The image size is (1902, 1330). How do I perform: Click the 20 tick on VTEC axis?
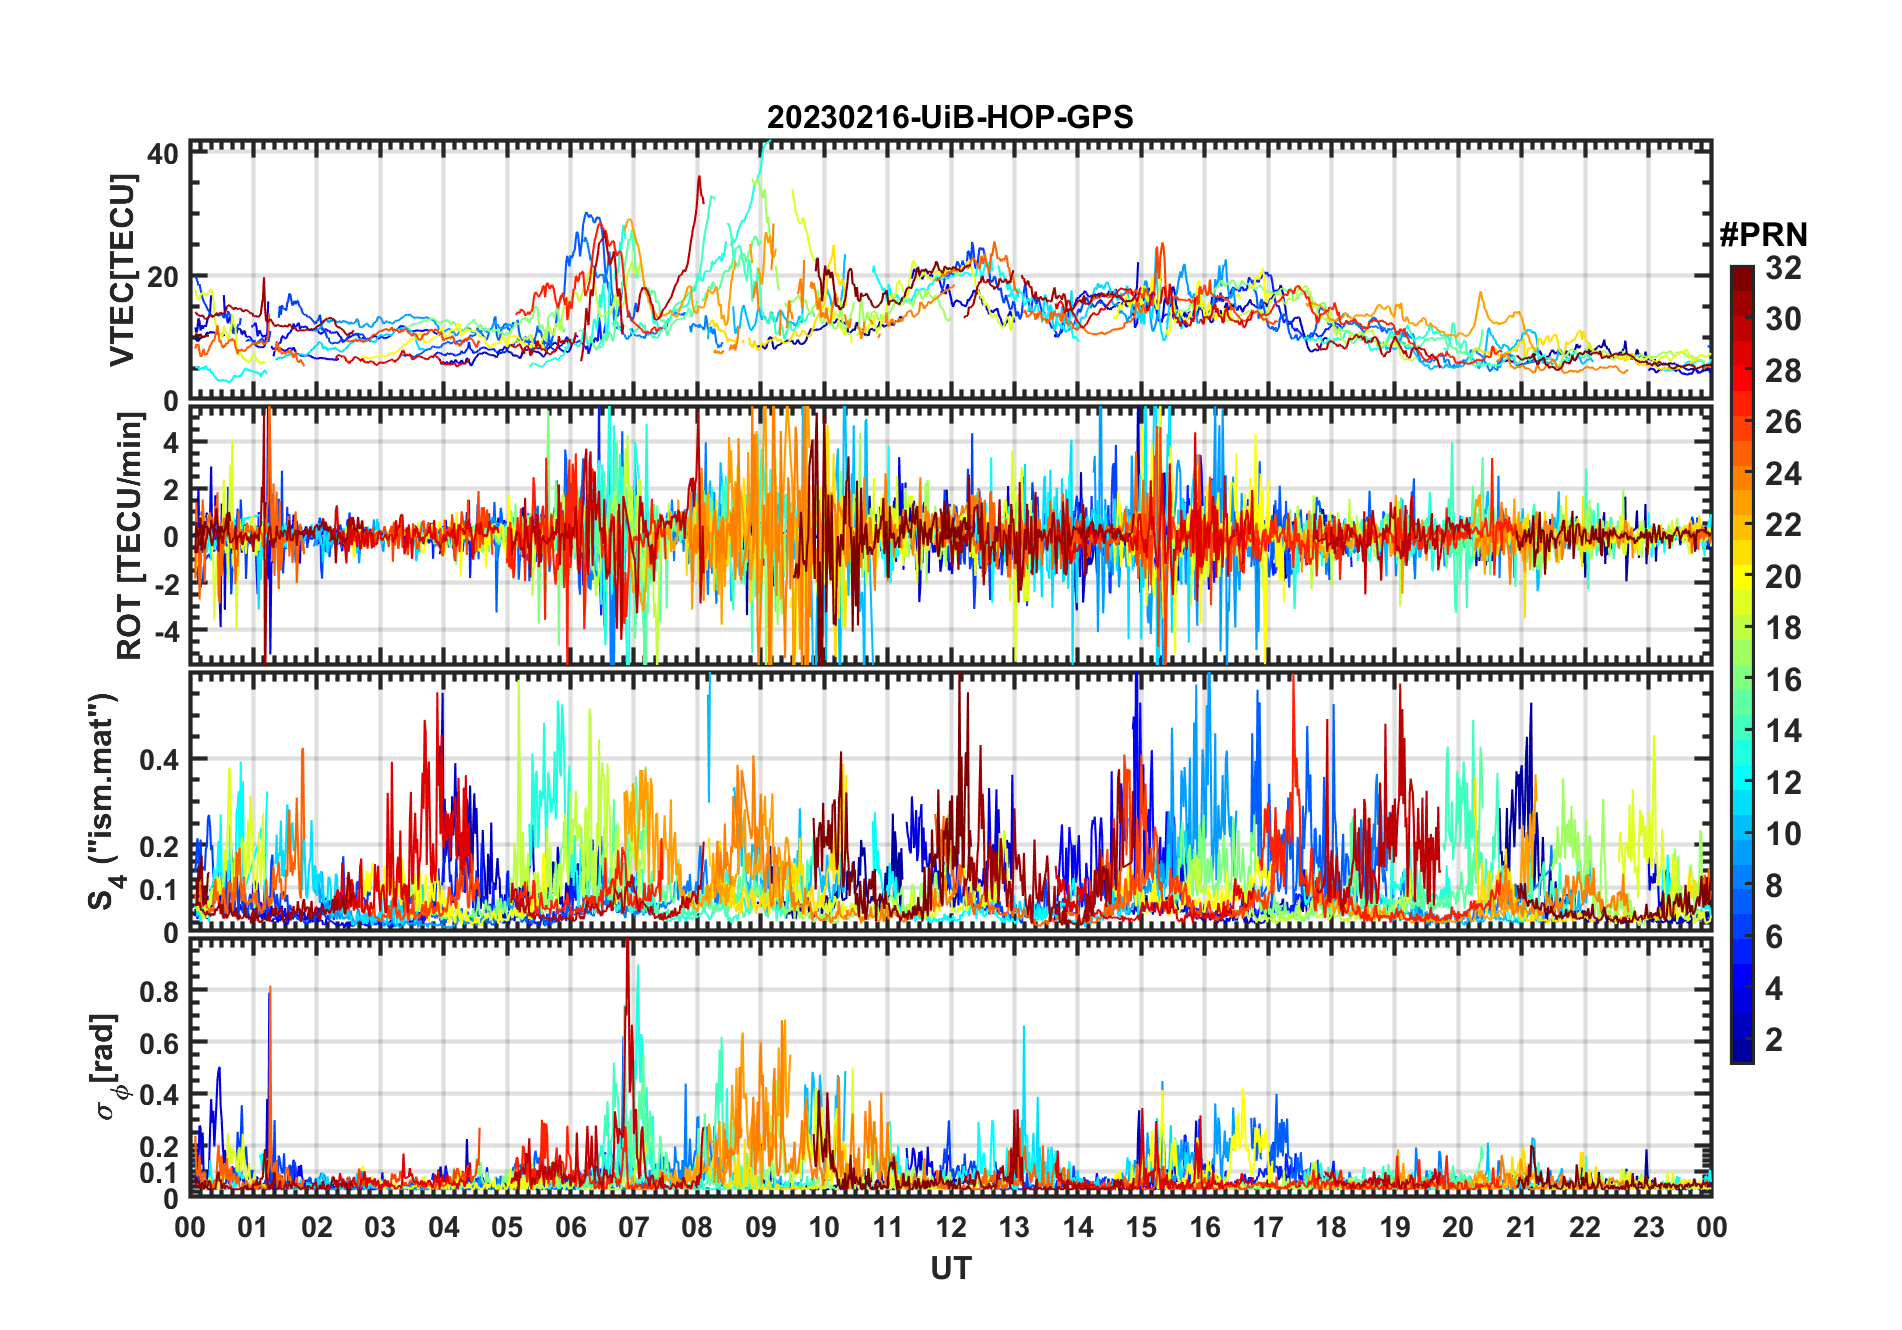tap(163, 277)
